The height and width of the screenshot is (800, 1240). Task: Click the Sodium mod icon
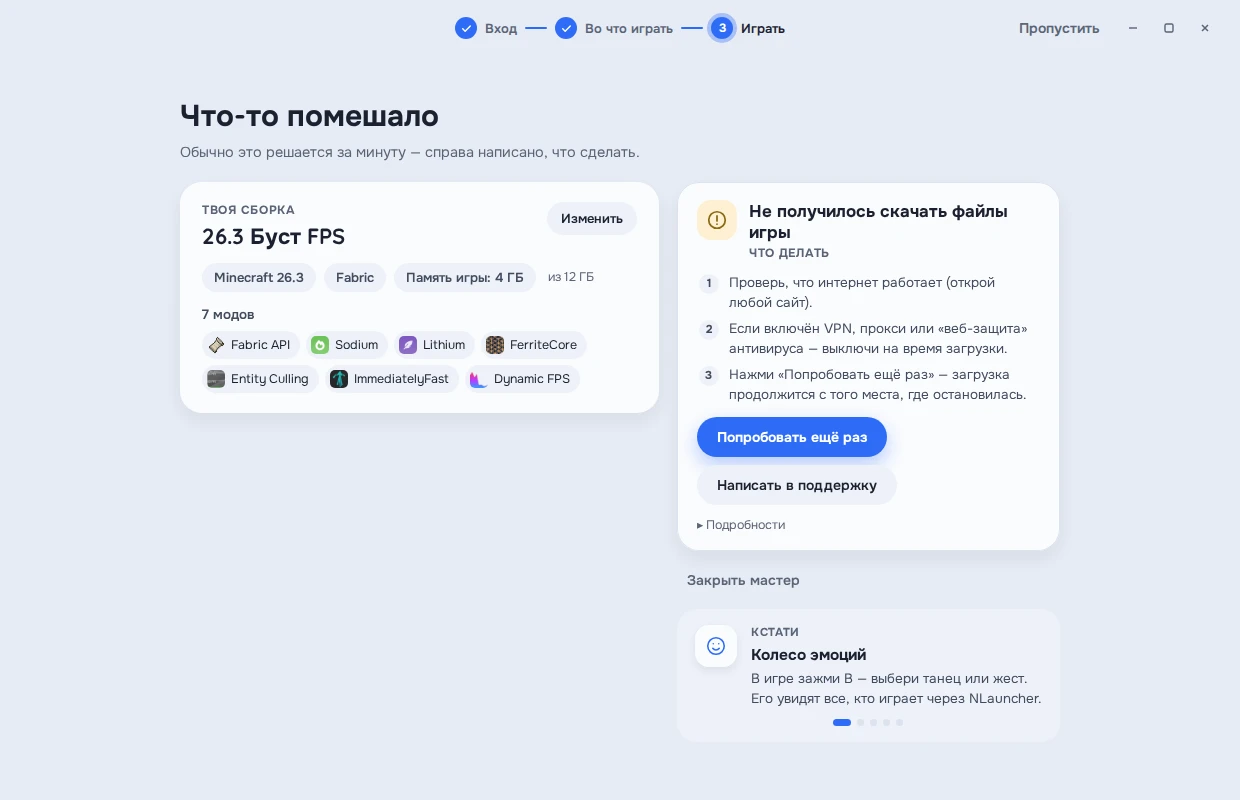320,345
